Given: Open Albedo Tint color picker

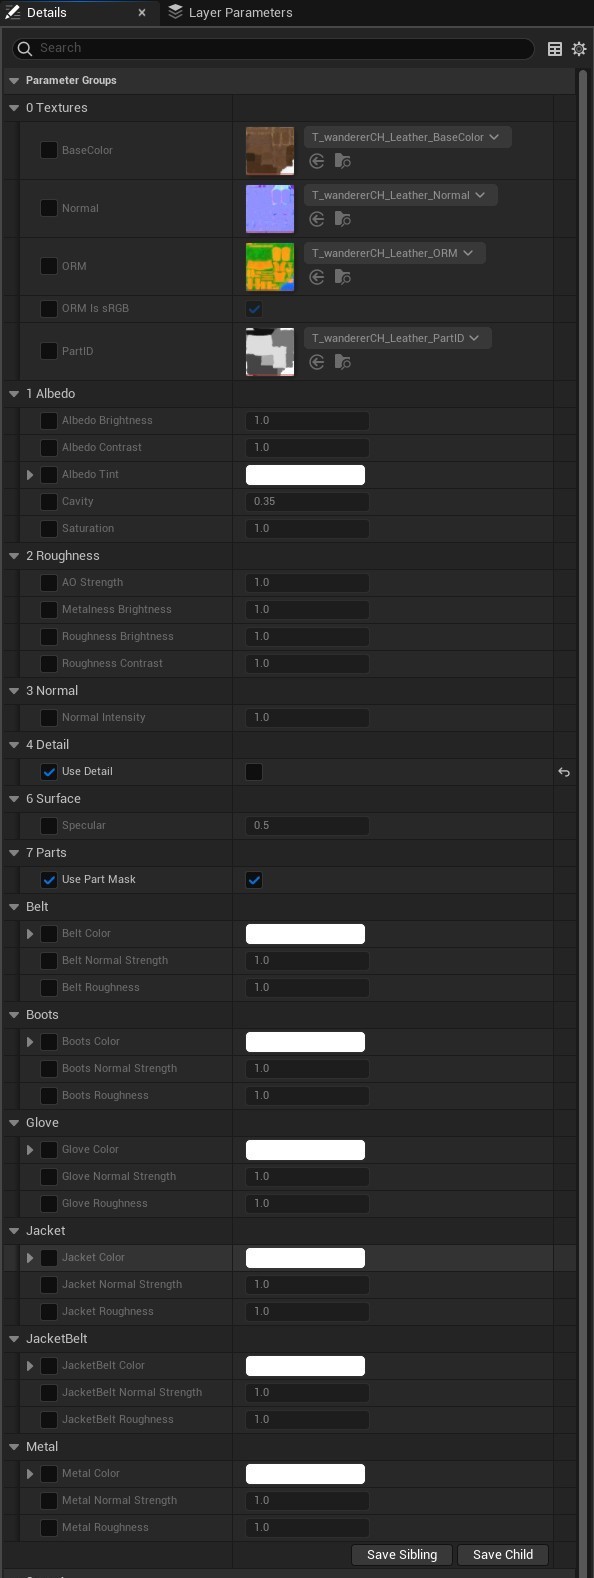Looking at the screenshot, I should pyautogui.click(x=305, y=475).
